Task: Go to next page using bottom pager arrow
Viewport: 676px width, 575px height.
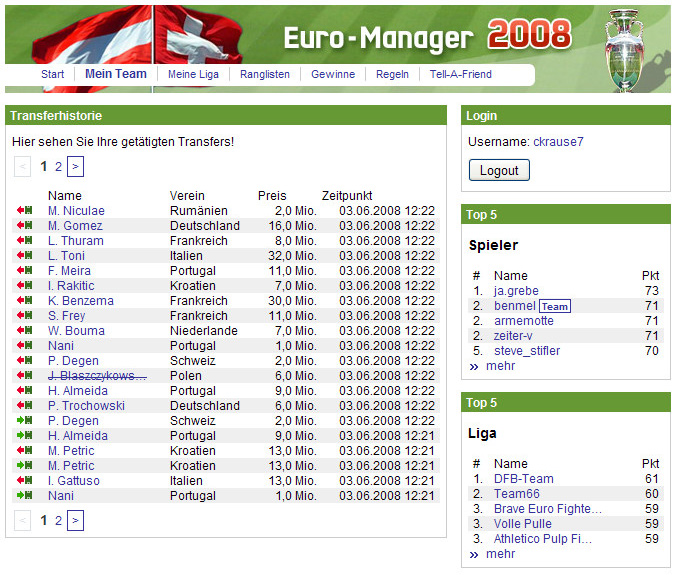Action: [75, 520]
